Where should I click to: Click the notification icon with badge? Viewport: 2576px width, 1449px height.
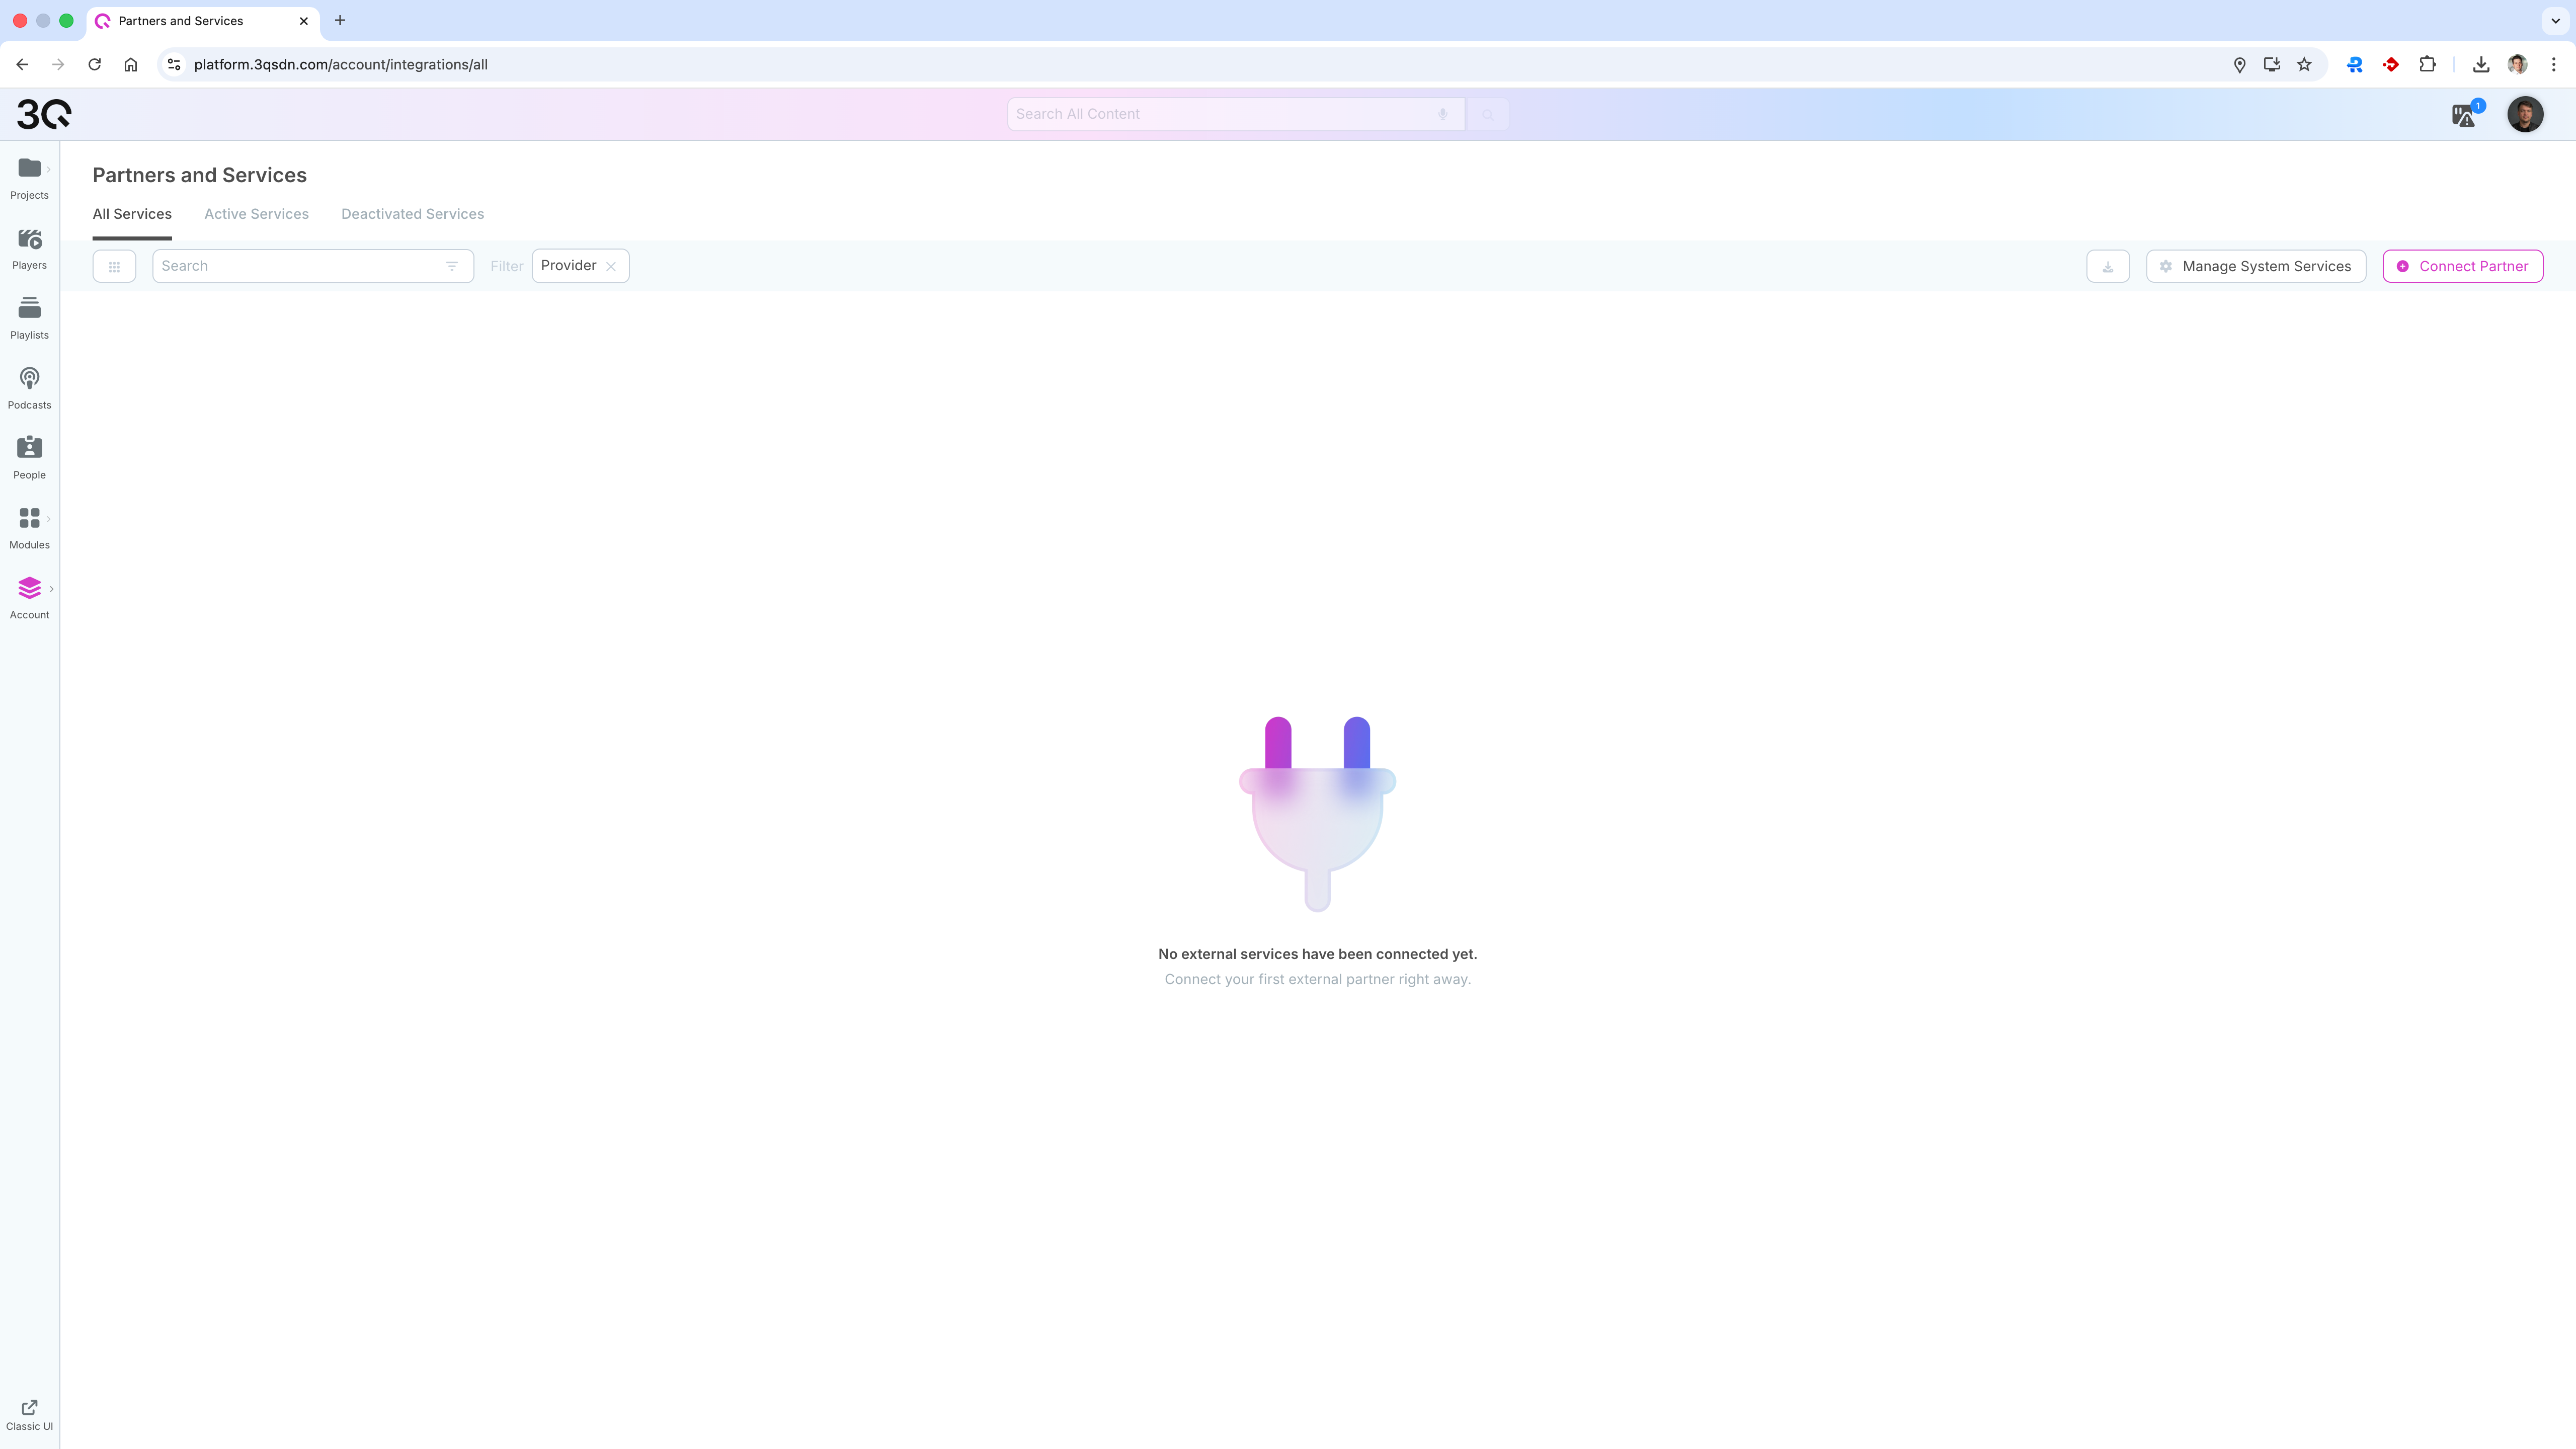click(2465, 115)
